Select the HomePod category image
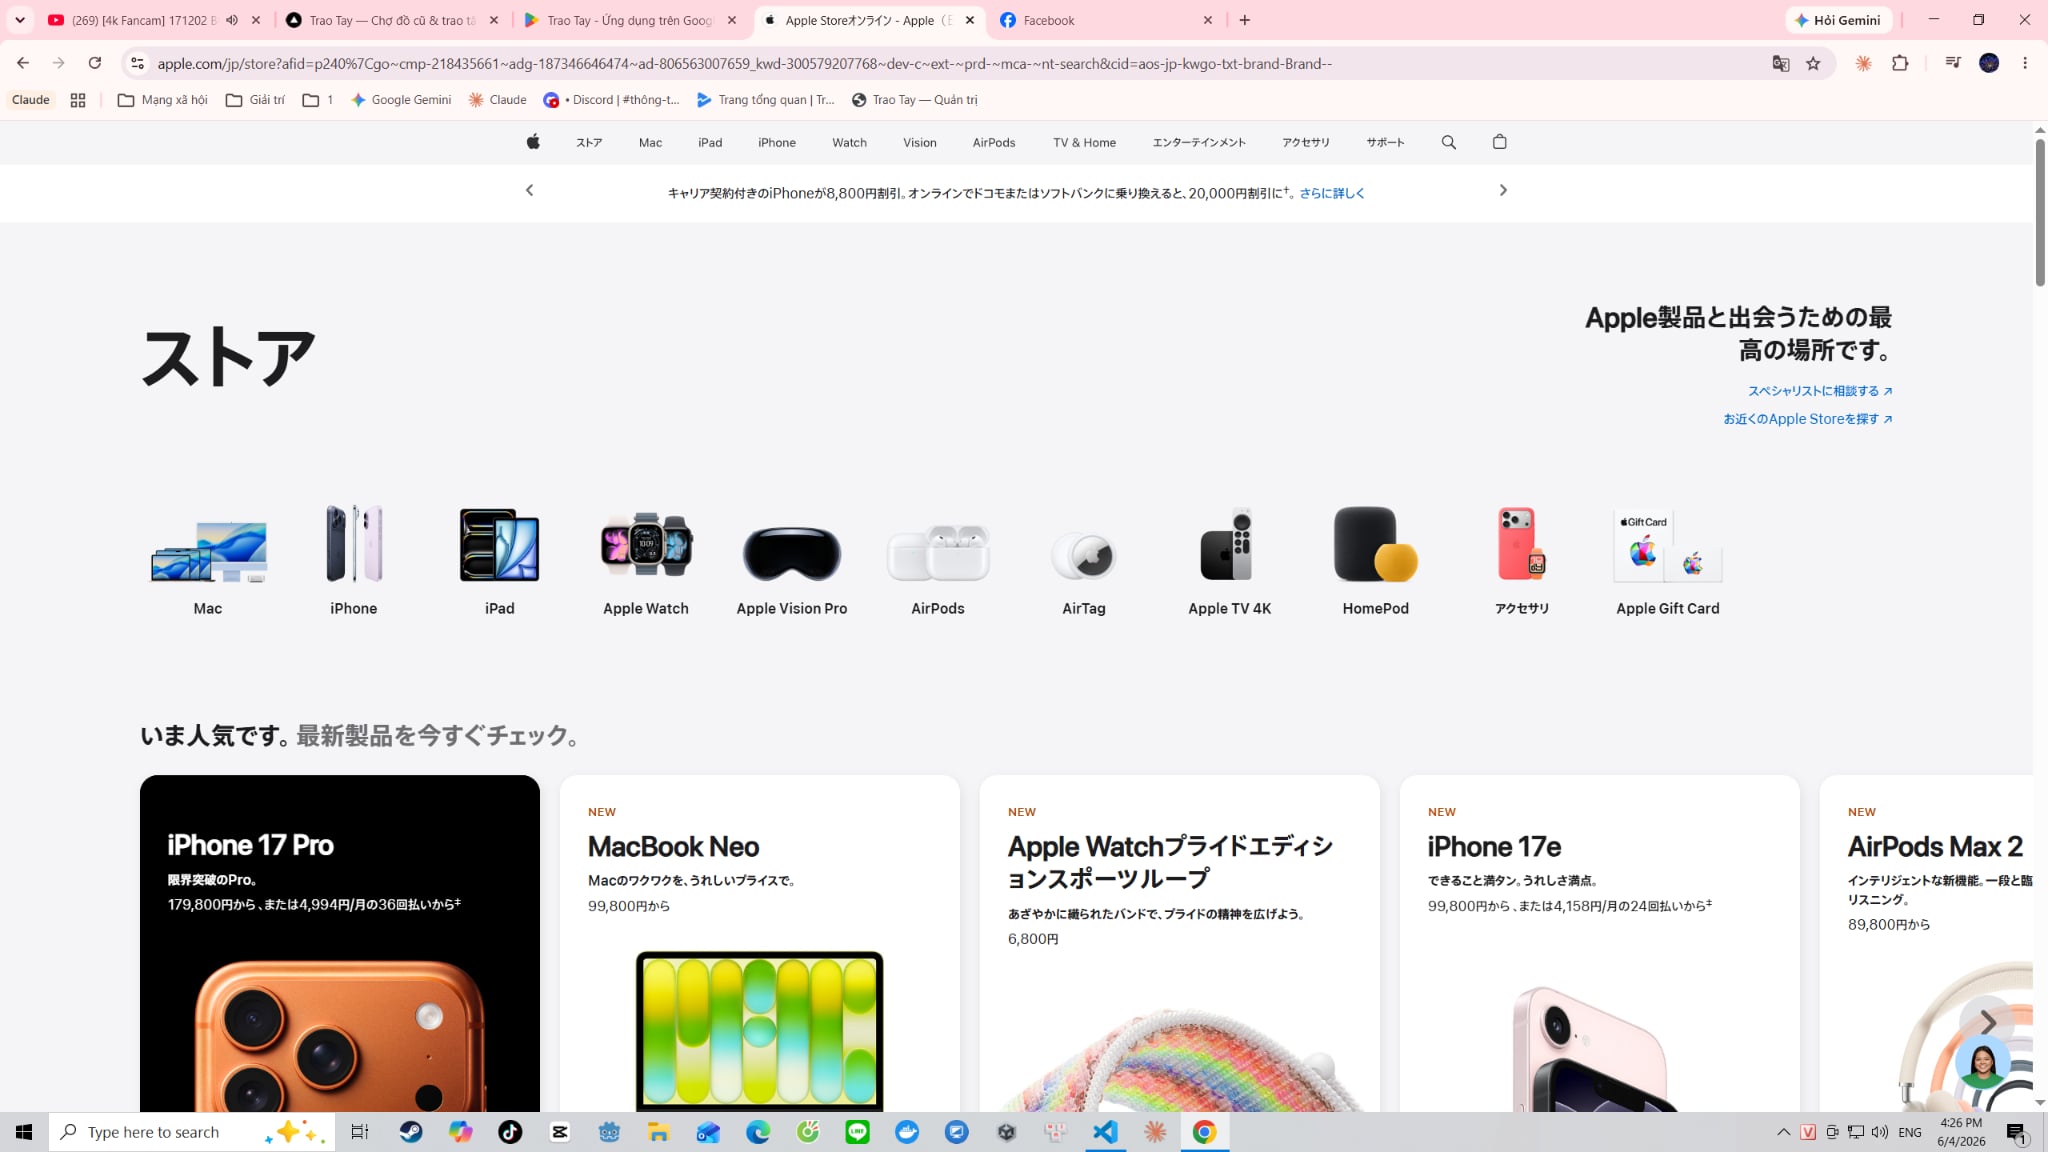 coord(1375,545)
